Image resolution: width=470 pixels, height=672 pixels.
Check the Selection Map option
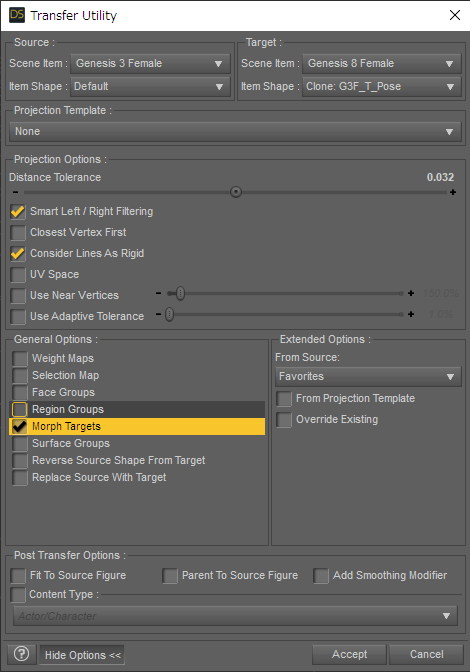(20, 375)
